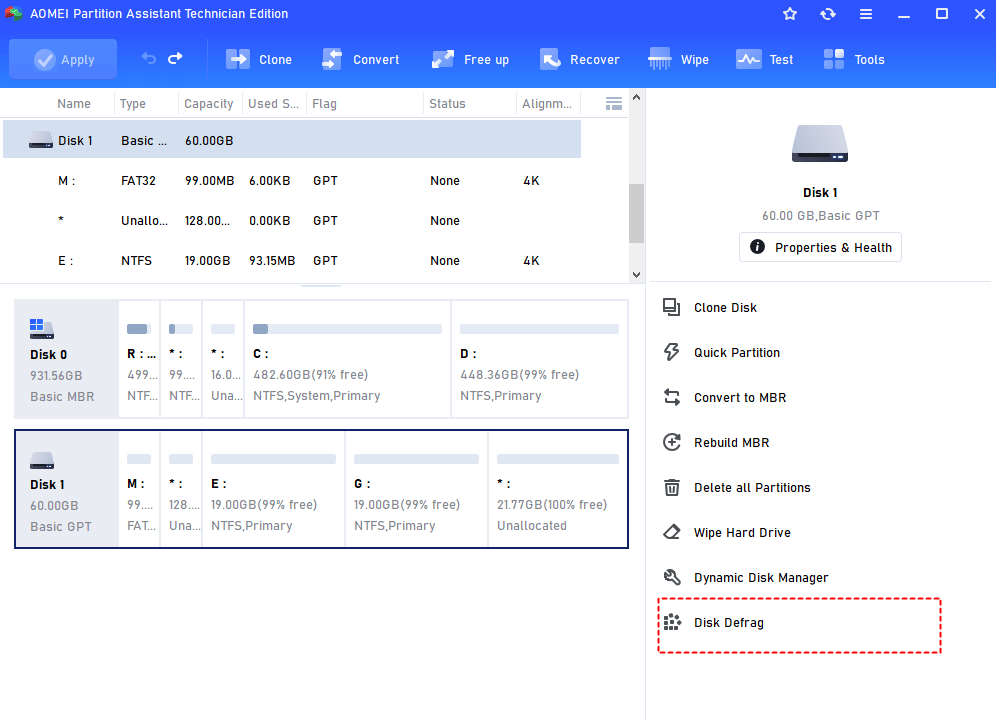
Task: Click the partition list scrollbar thumb
Action: 636,213
